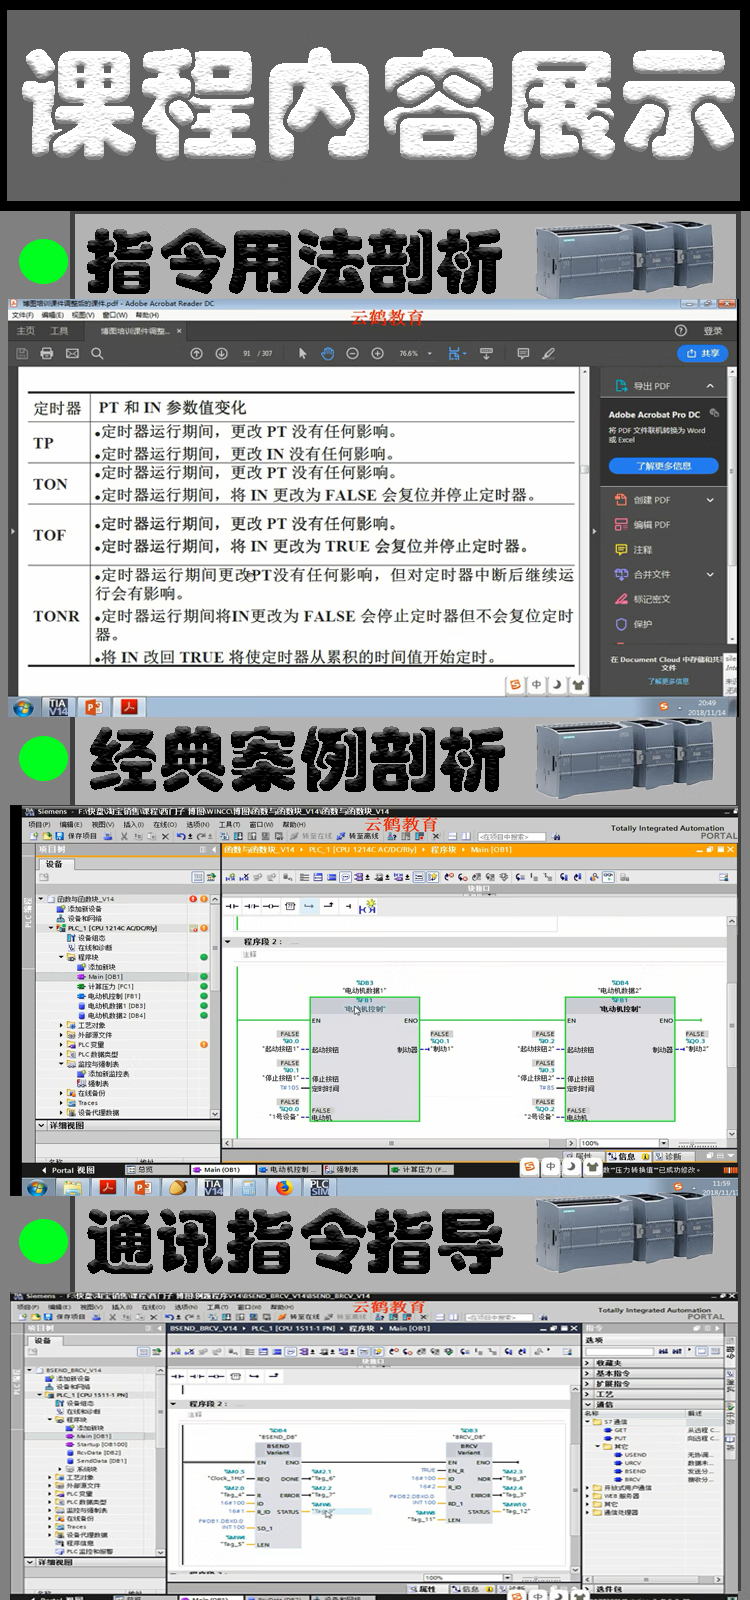Select Main [OB1] in the TIA project tree
This screenshot has width=750, height=1600.
[105, 977]
